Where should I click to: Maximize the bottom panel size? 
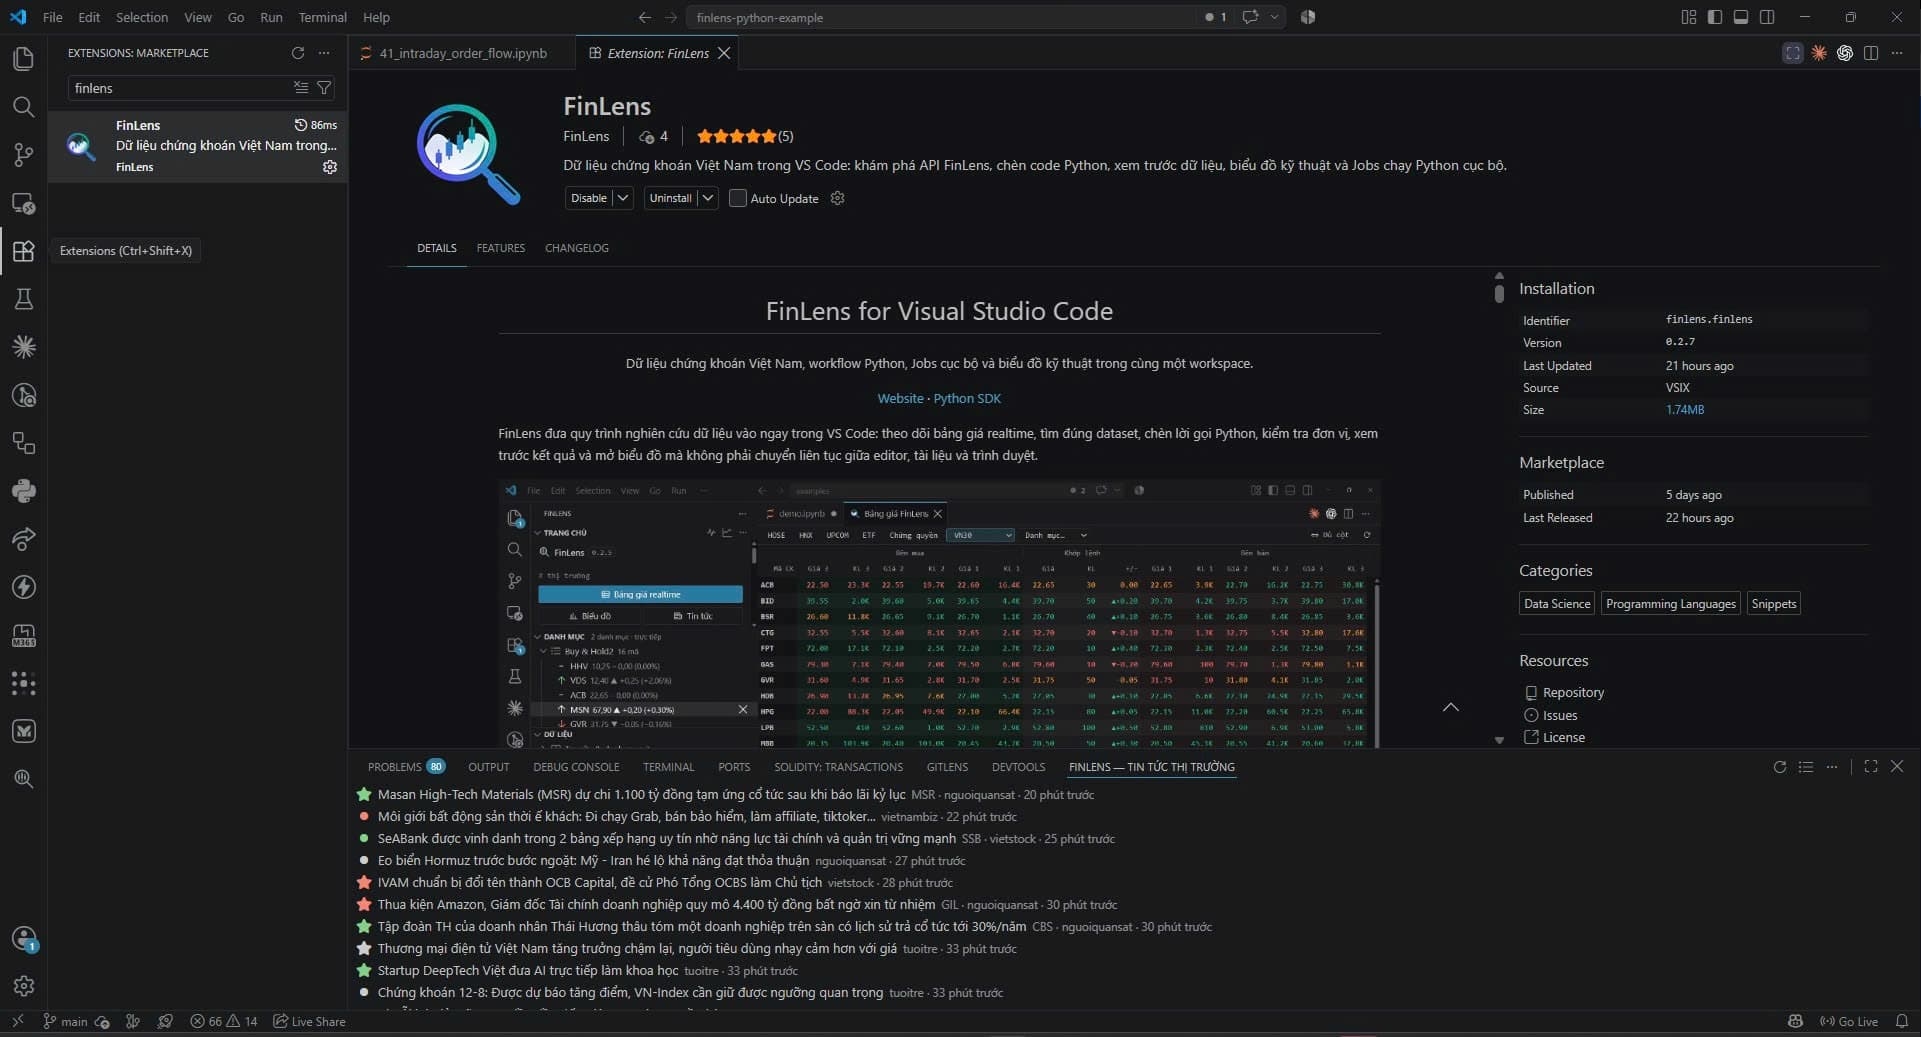tap(1871, 767)
